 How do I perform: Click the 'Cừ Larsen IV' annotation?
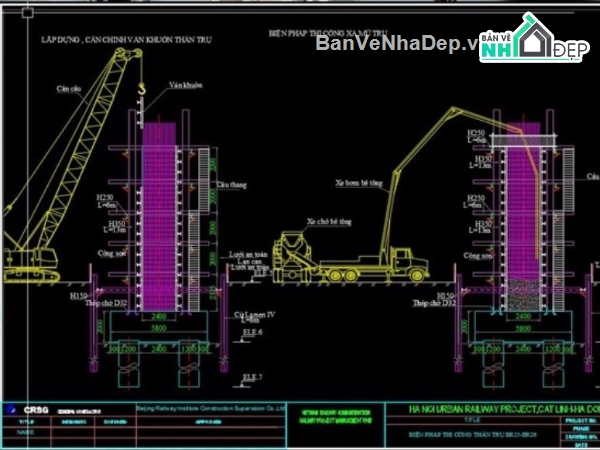[254, 315]
